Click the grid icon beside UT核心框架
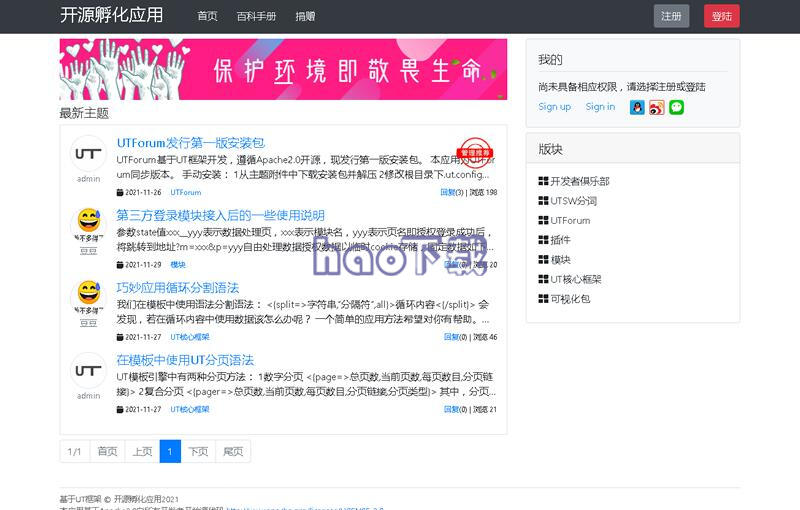The image size is (800, 510). [x=543, y=279]
